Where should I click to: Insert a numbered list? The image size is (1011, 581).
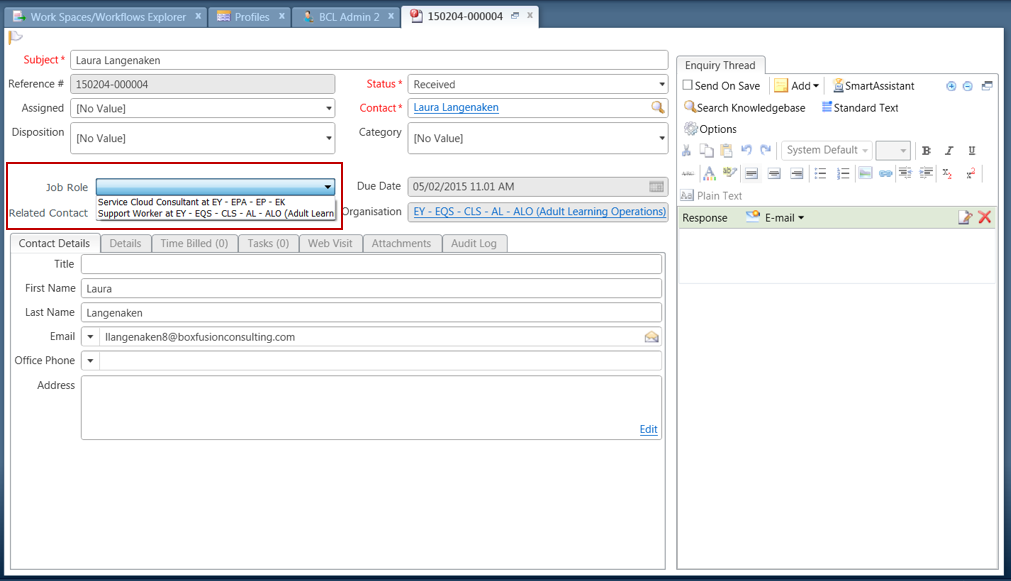pos(843,173)
